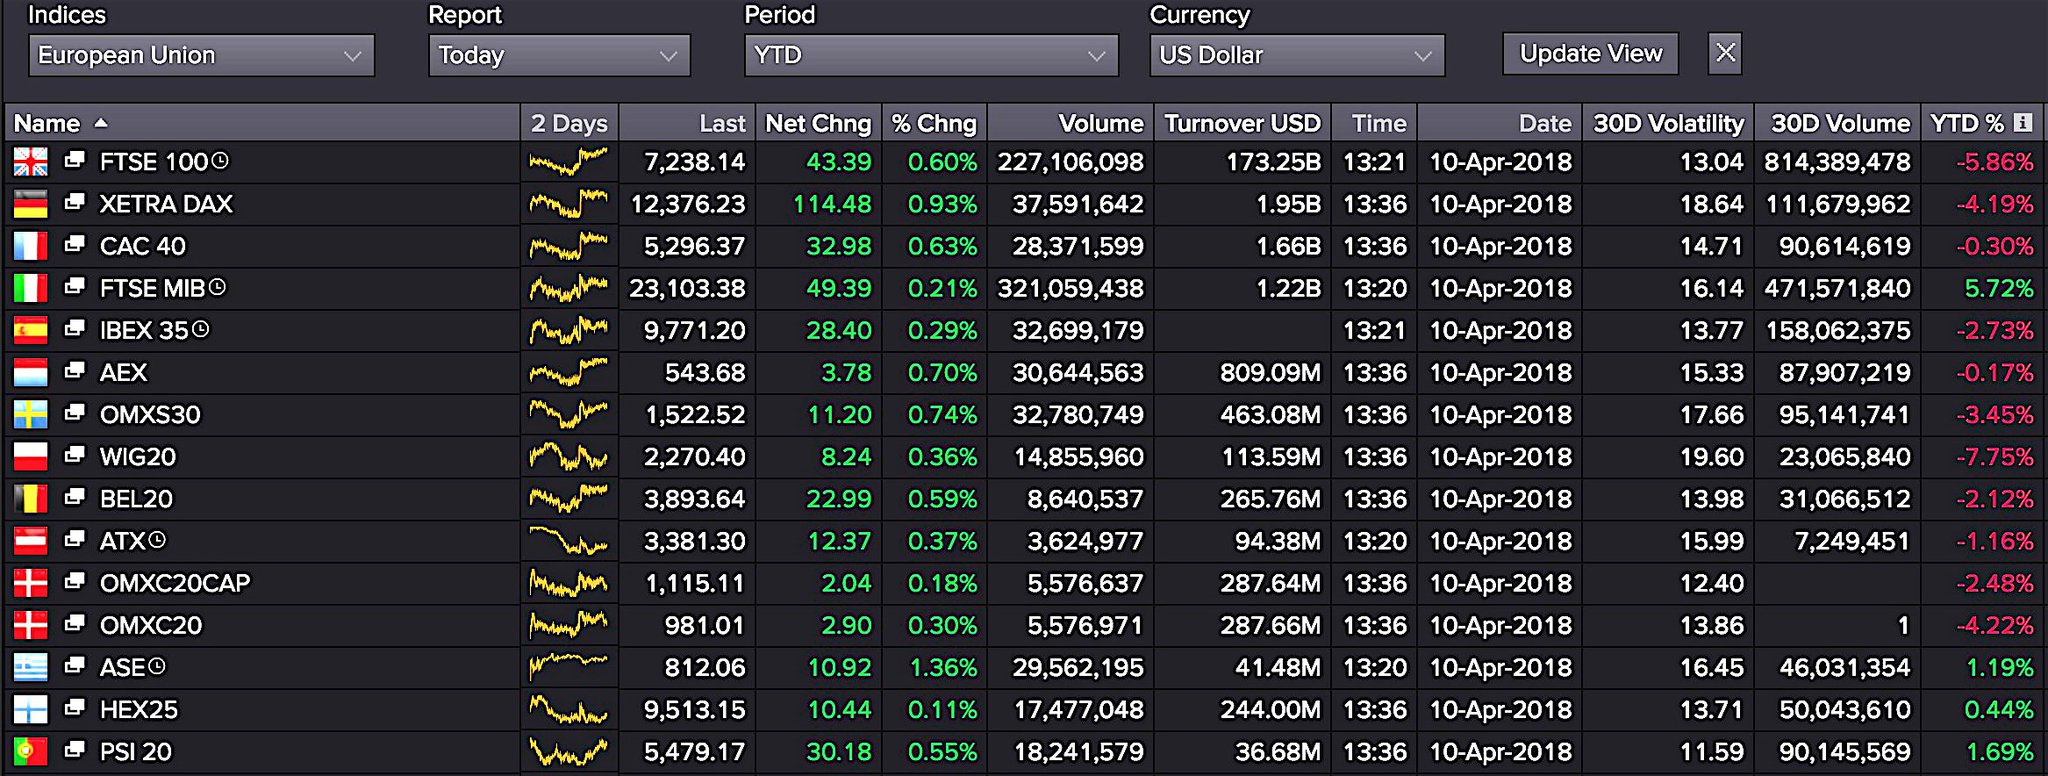Screen dimensions: 2048x776
Task: Click the German flag icon for XETRA DAX
Action: point(30,203)
